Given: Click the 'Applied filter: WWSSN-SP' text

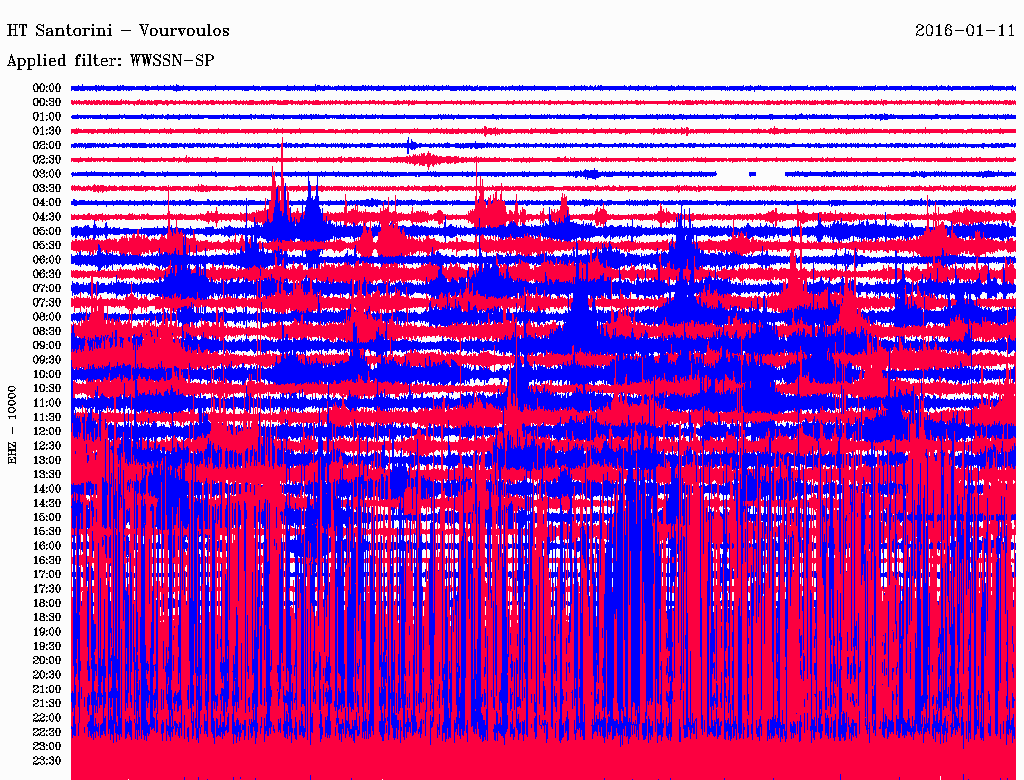Looking at the screenshot, I should pyautogui.click(x=110, y=61).
